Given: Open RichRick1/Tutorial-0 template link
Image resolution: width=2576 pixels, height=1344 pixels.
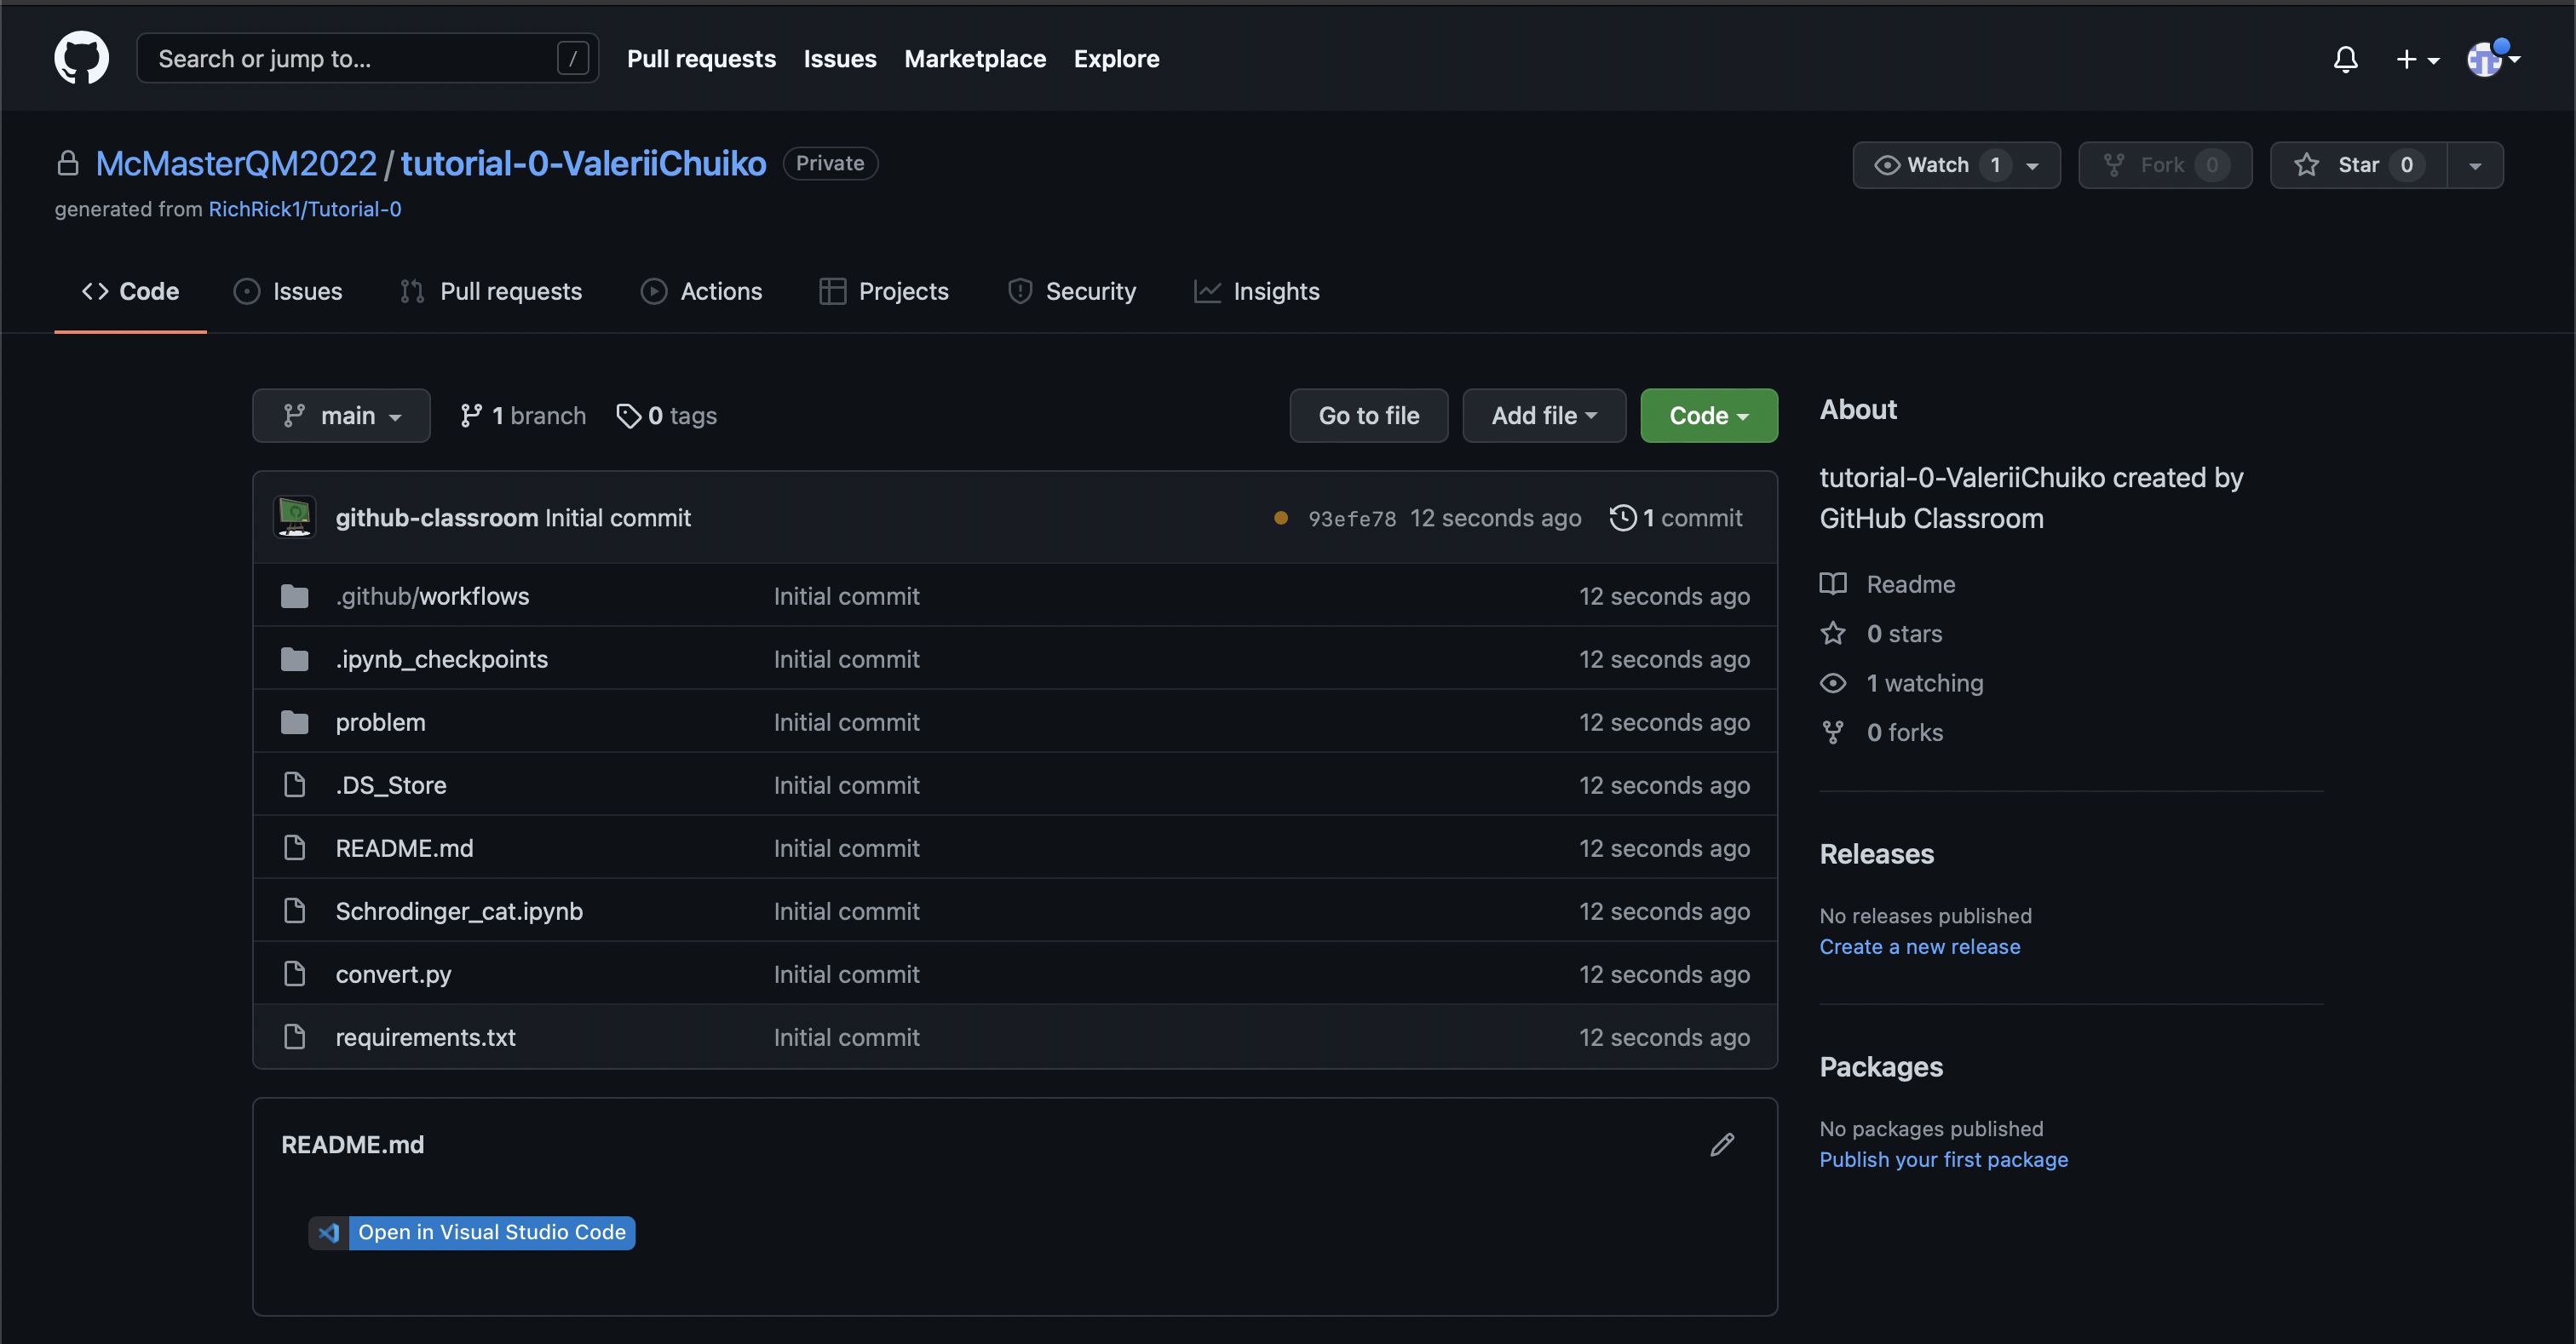Looking at the screenshot, I should 305,209.
